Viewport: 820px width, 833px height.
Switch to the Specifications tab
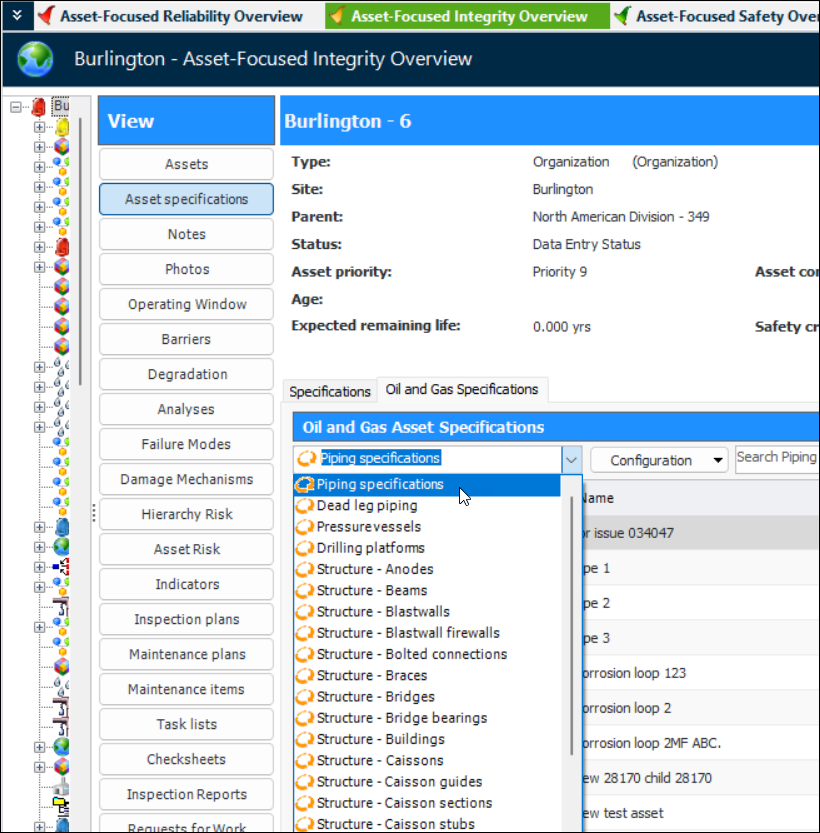(x=330, y=391)
